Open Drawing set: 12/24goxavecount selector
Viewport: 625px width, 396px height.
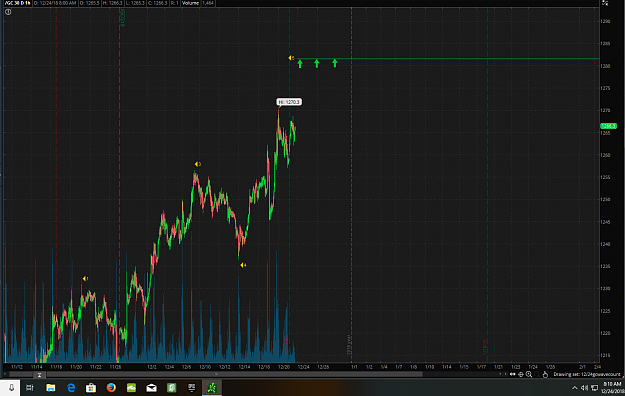pos(587,374)
